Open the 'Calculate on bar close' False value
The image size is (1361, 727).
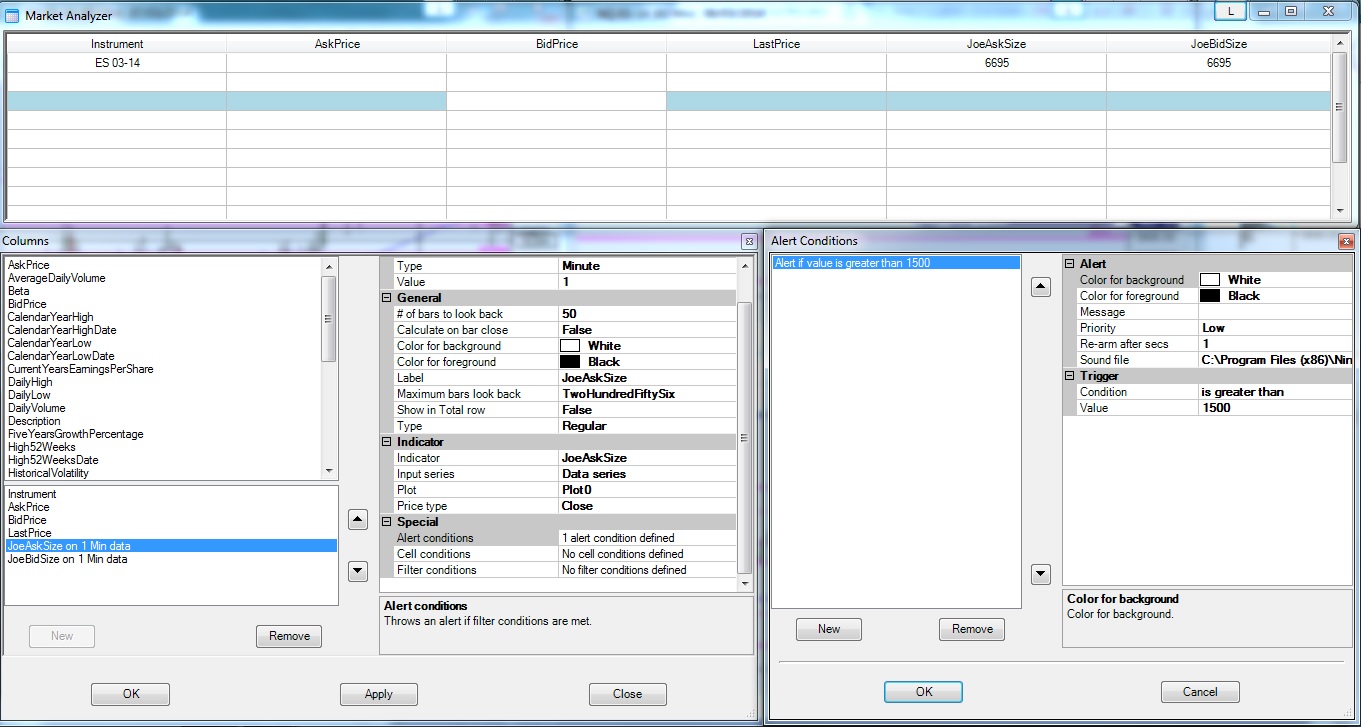point(647,330)
